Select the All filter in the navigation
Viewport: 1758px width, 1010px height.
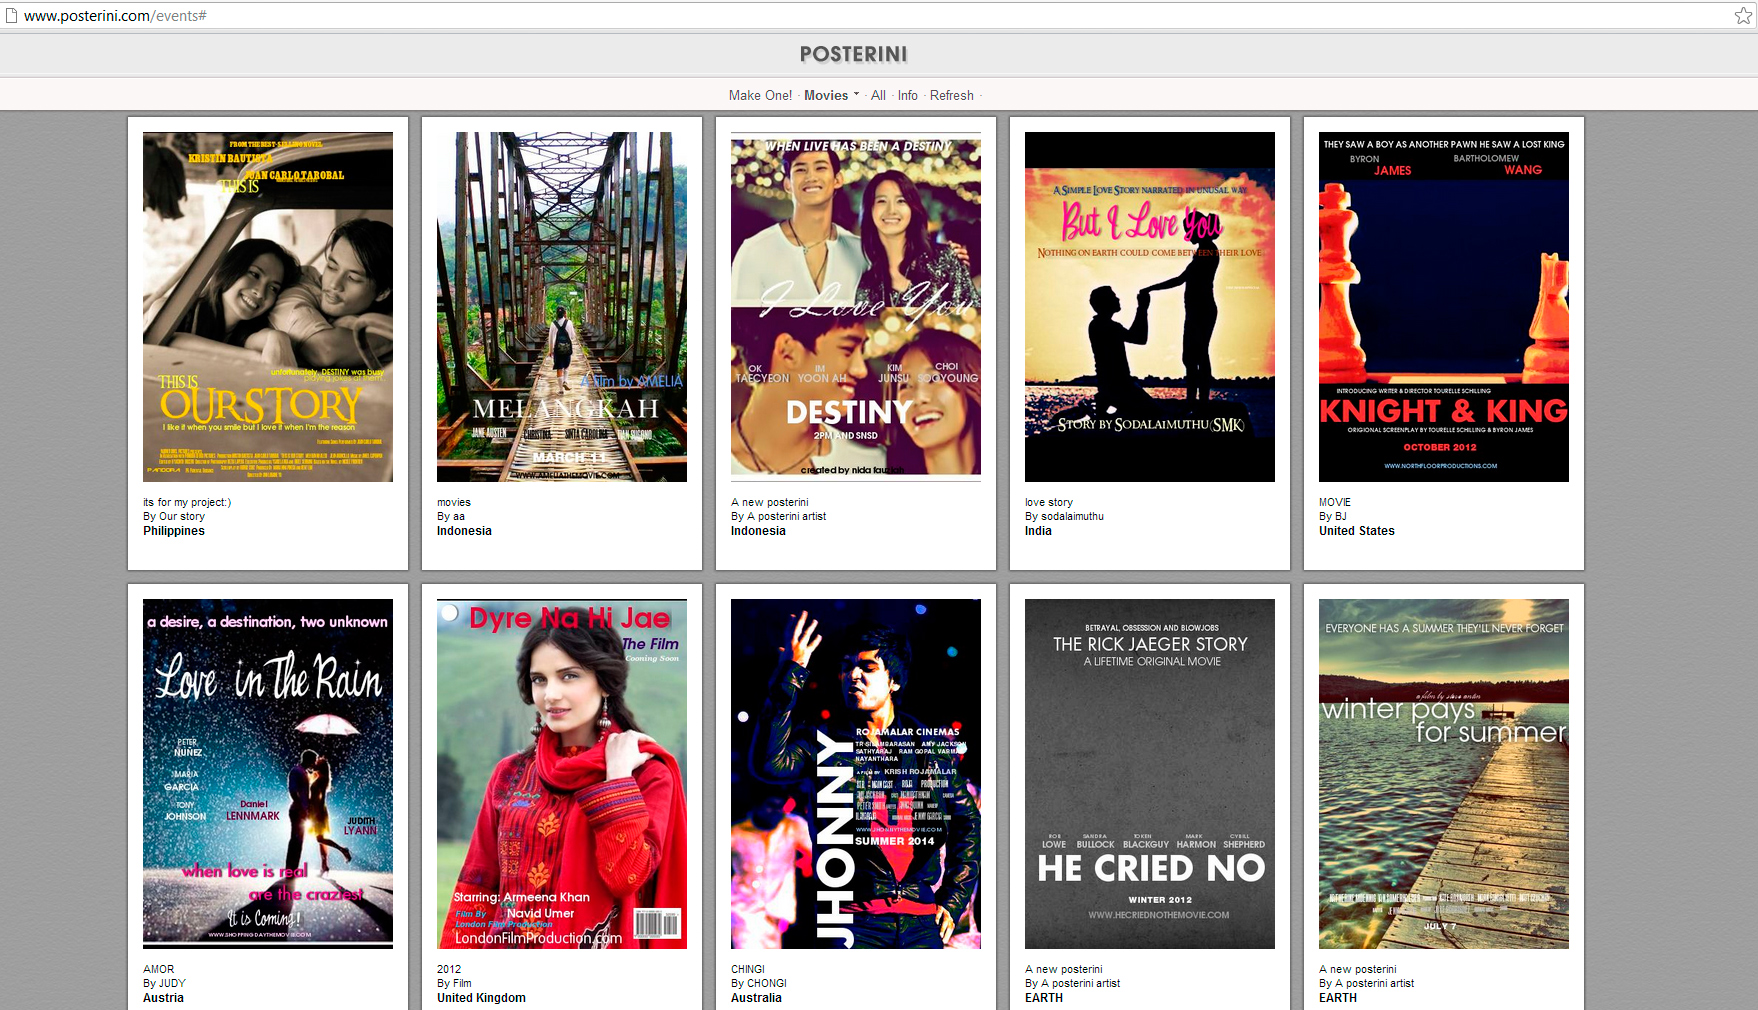pos(878,95)
